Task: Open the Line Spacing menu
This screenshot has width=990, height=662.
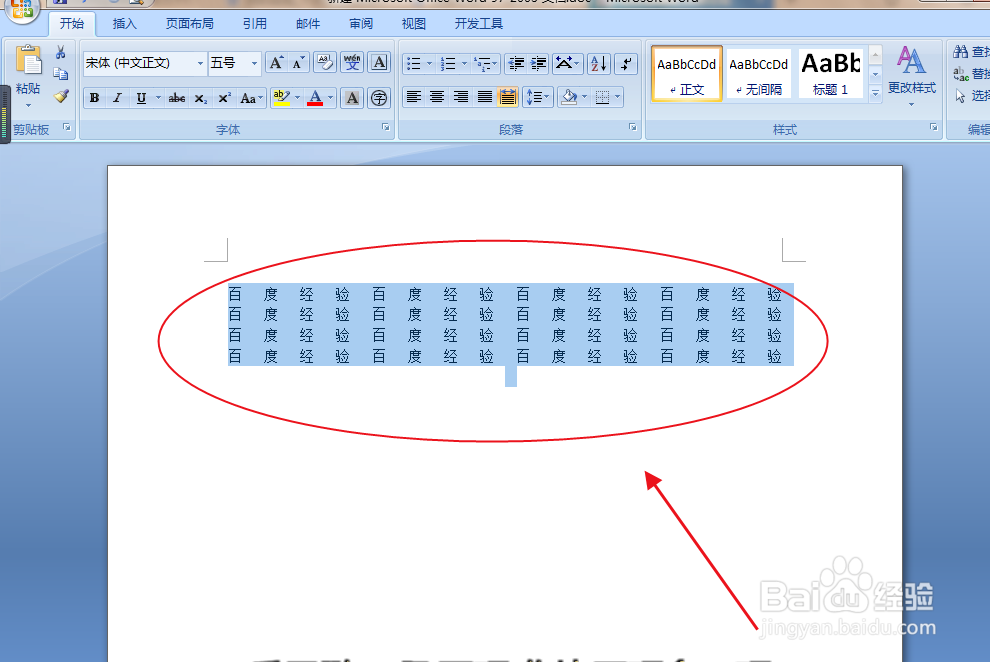Action: pos(538,97)
